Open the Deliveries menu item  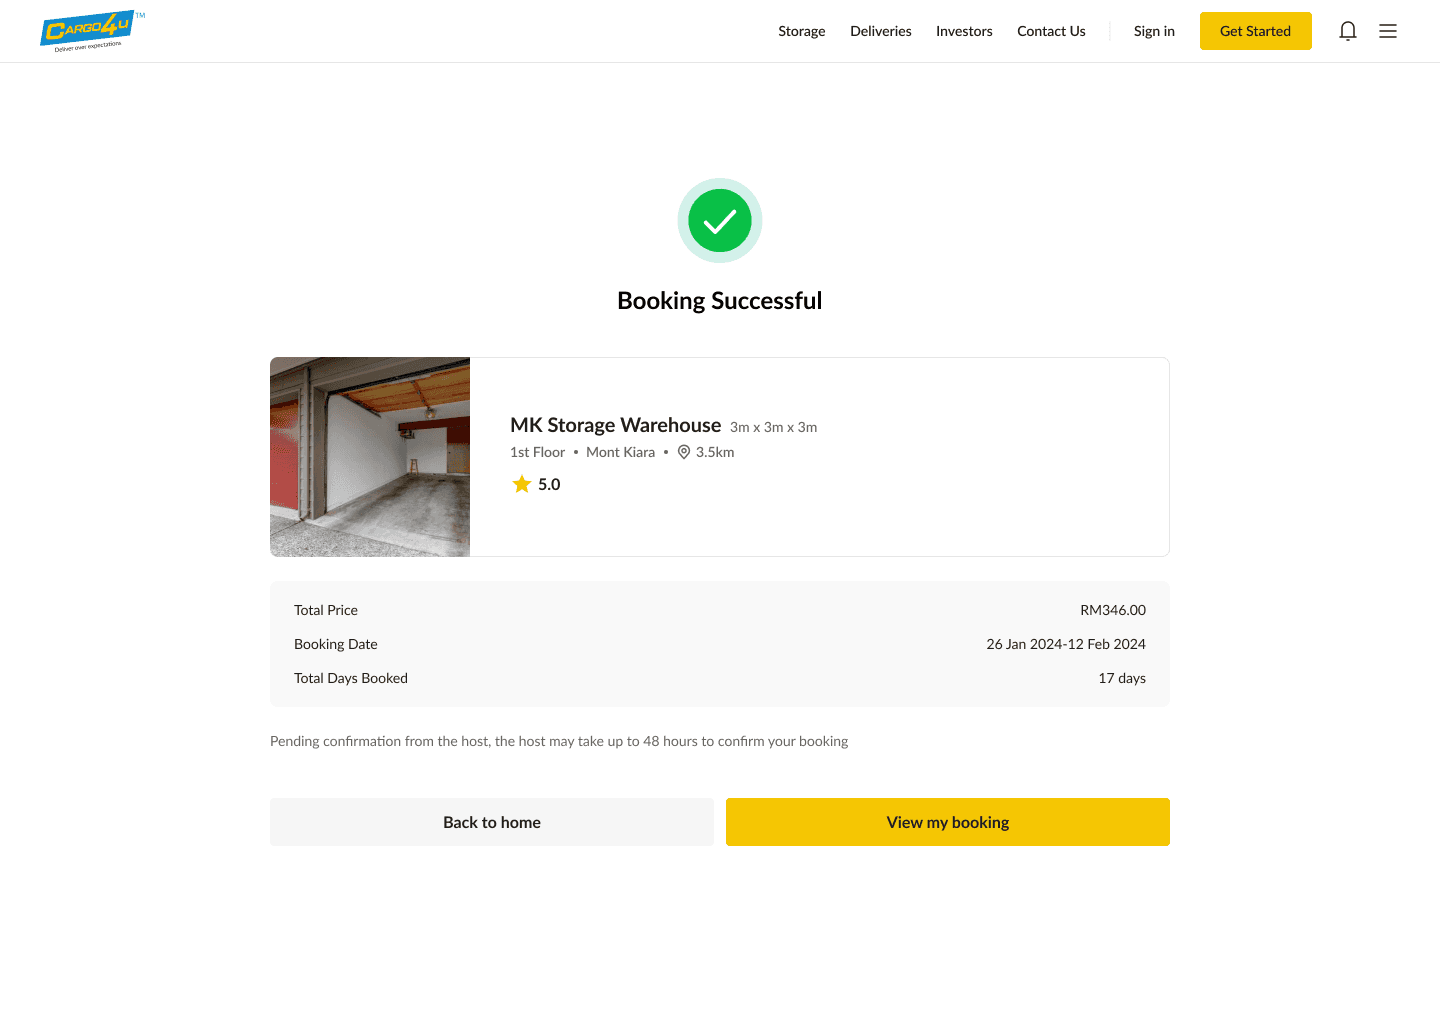(881, 31)
